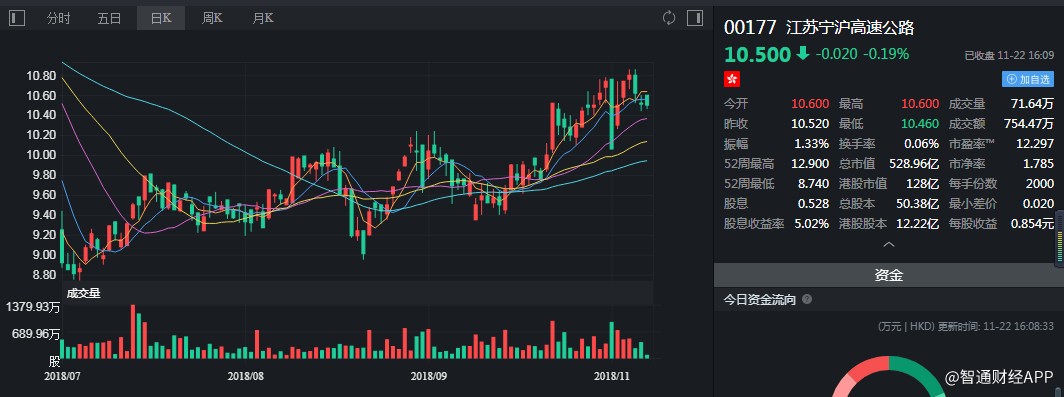This screenshot has height=397, width=1064.
Task: Click the 52周最低 value 8.740
Action: [x=813, y=183]
